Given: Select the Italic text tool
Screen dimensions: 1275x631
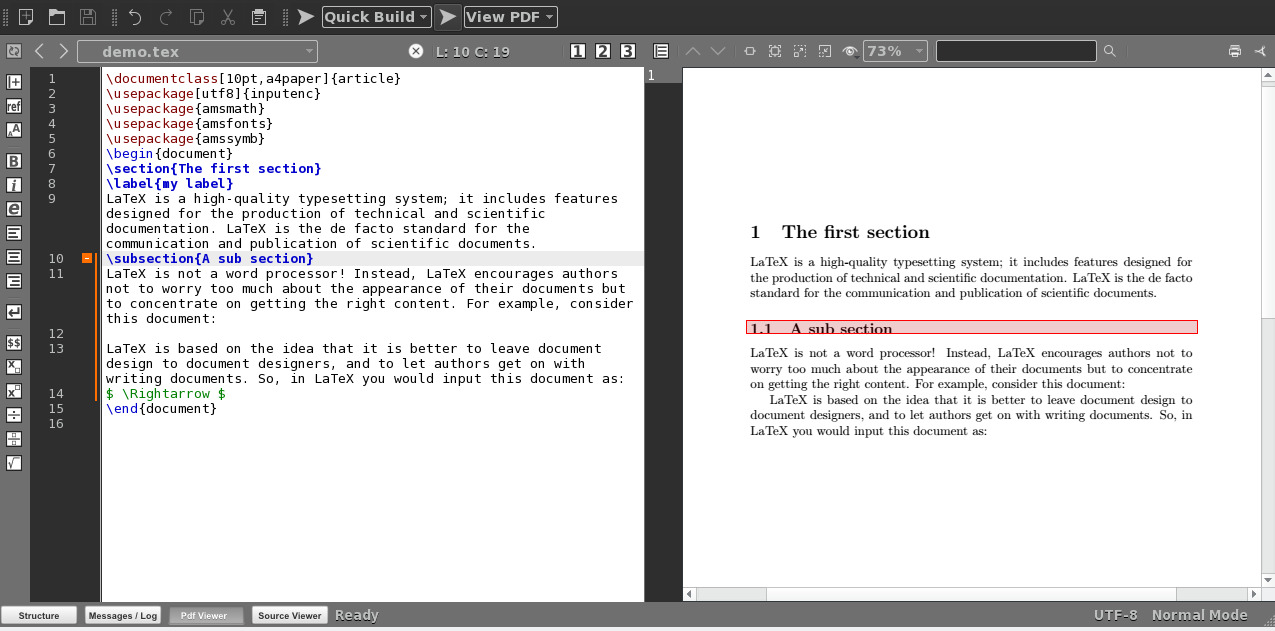Looking at the screenshot, I should coord(13,185).
